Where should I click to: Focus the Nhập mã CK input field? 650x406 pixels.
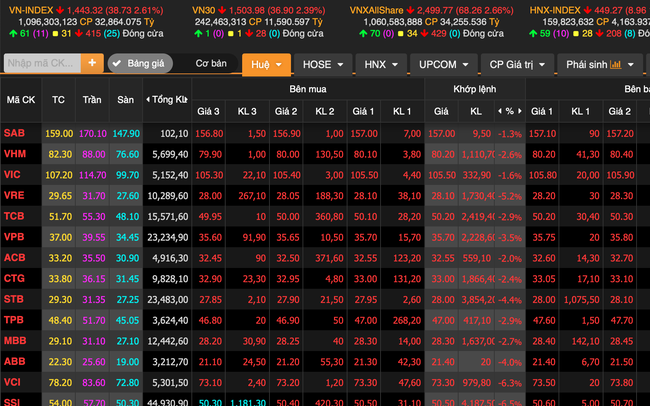coord(42,63)
